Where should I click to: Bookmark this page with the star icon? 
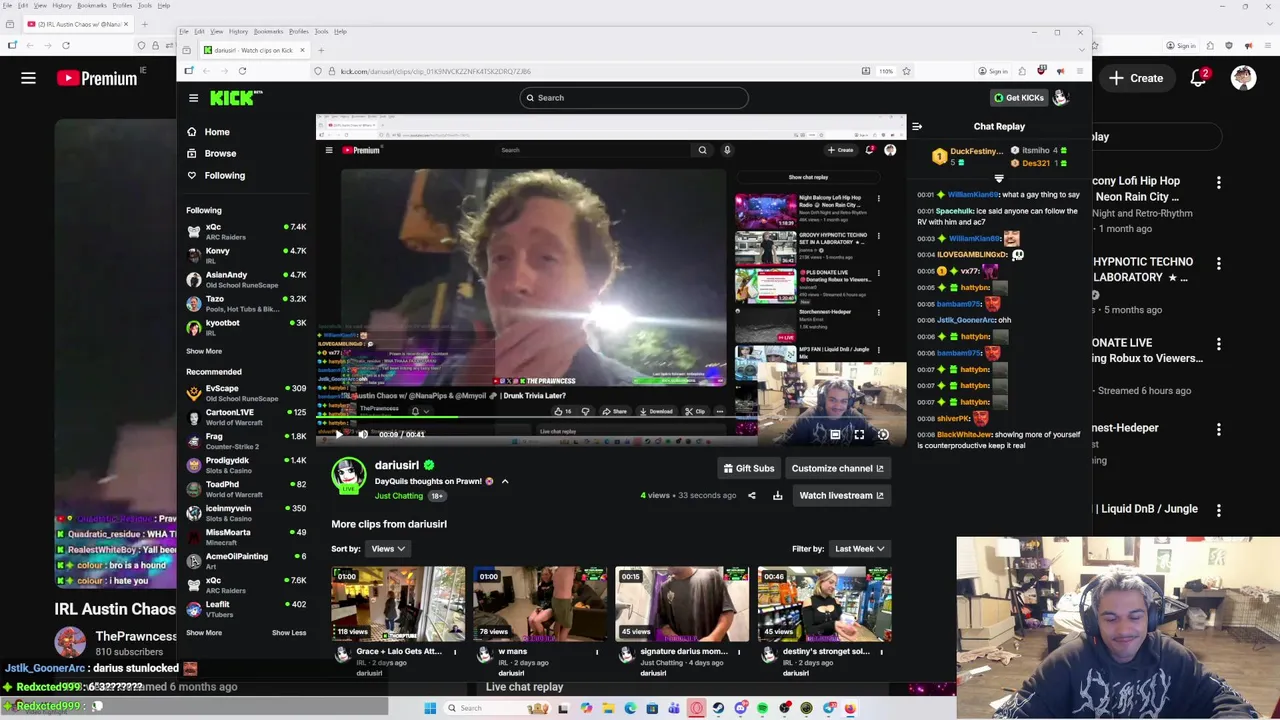[x=906, y=71]
